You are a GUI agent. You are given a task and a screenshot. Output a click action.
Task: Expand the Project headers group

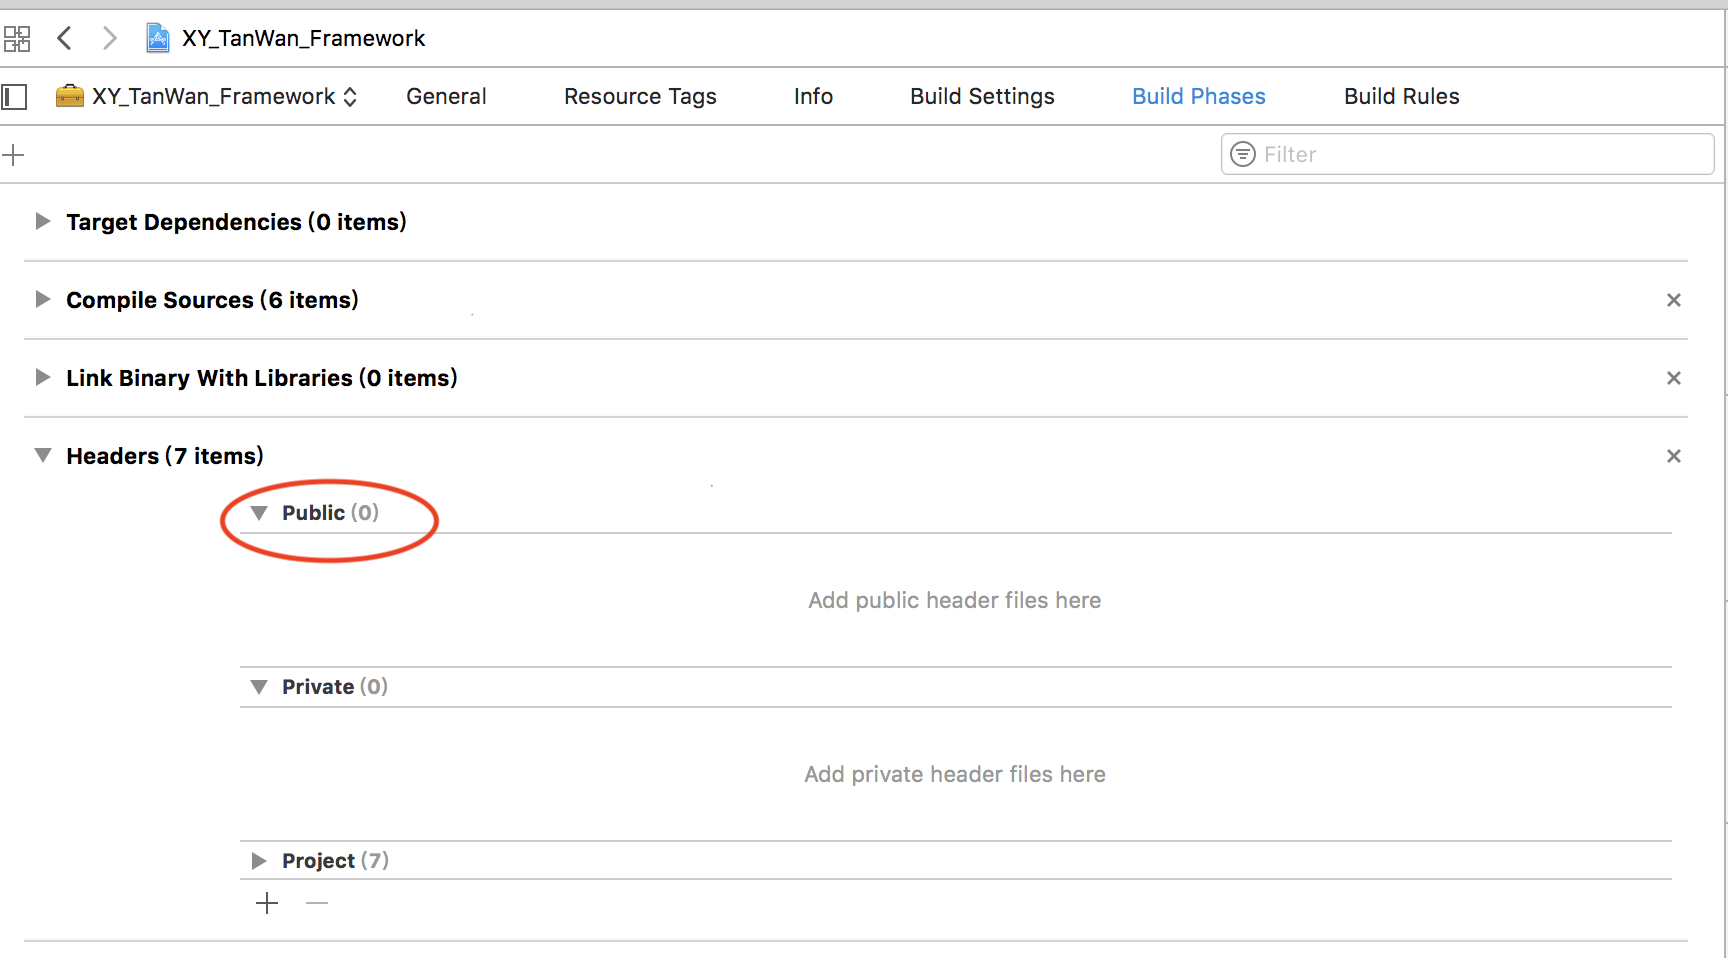coord(259,861)
